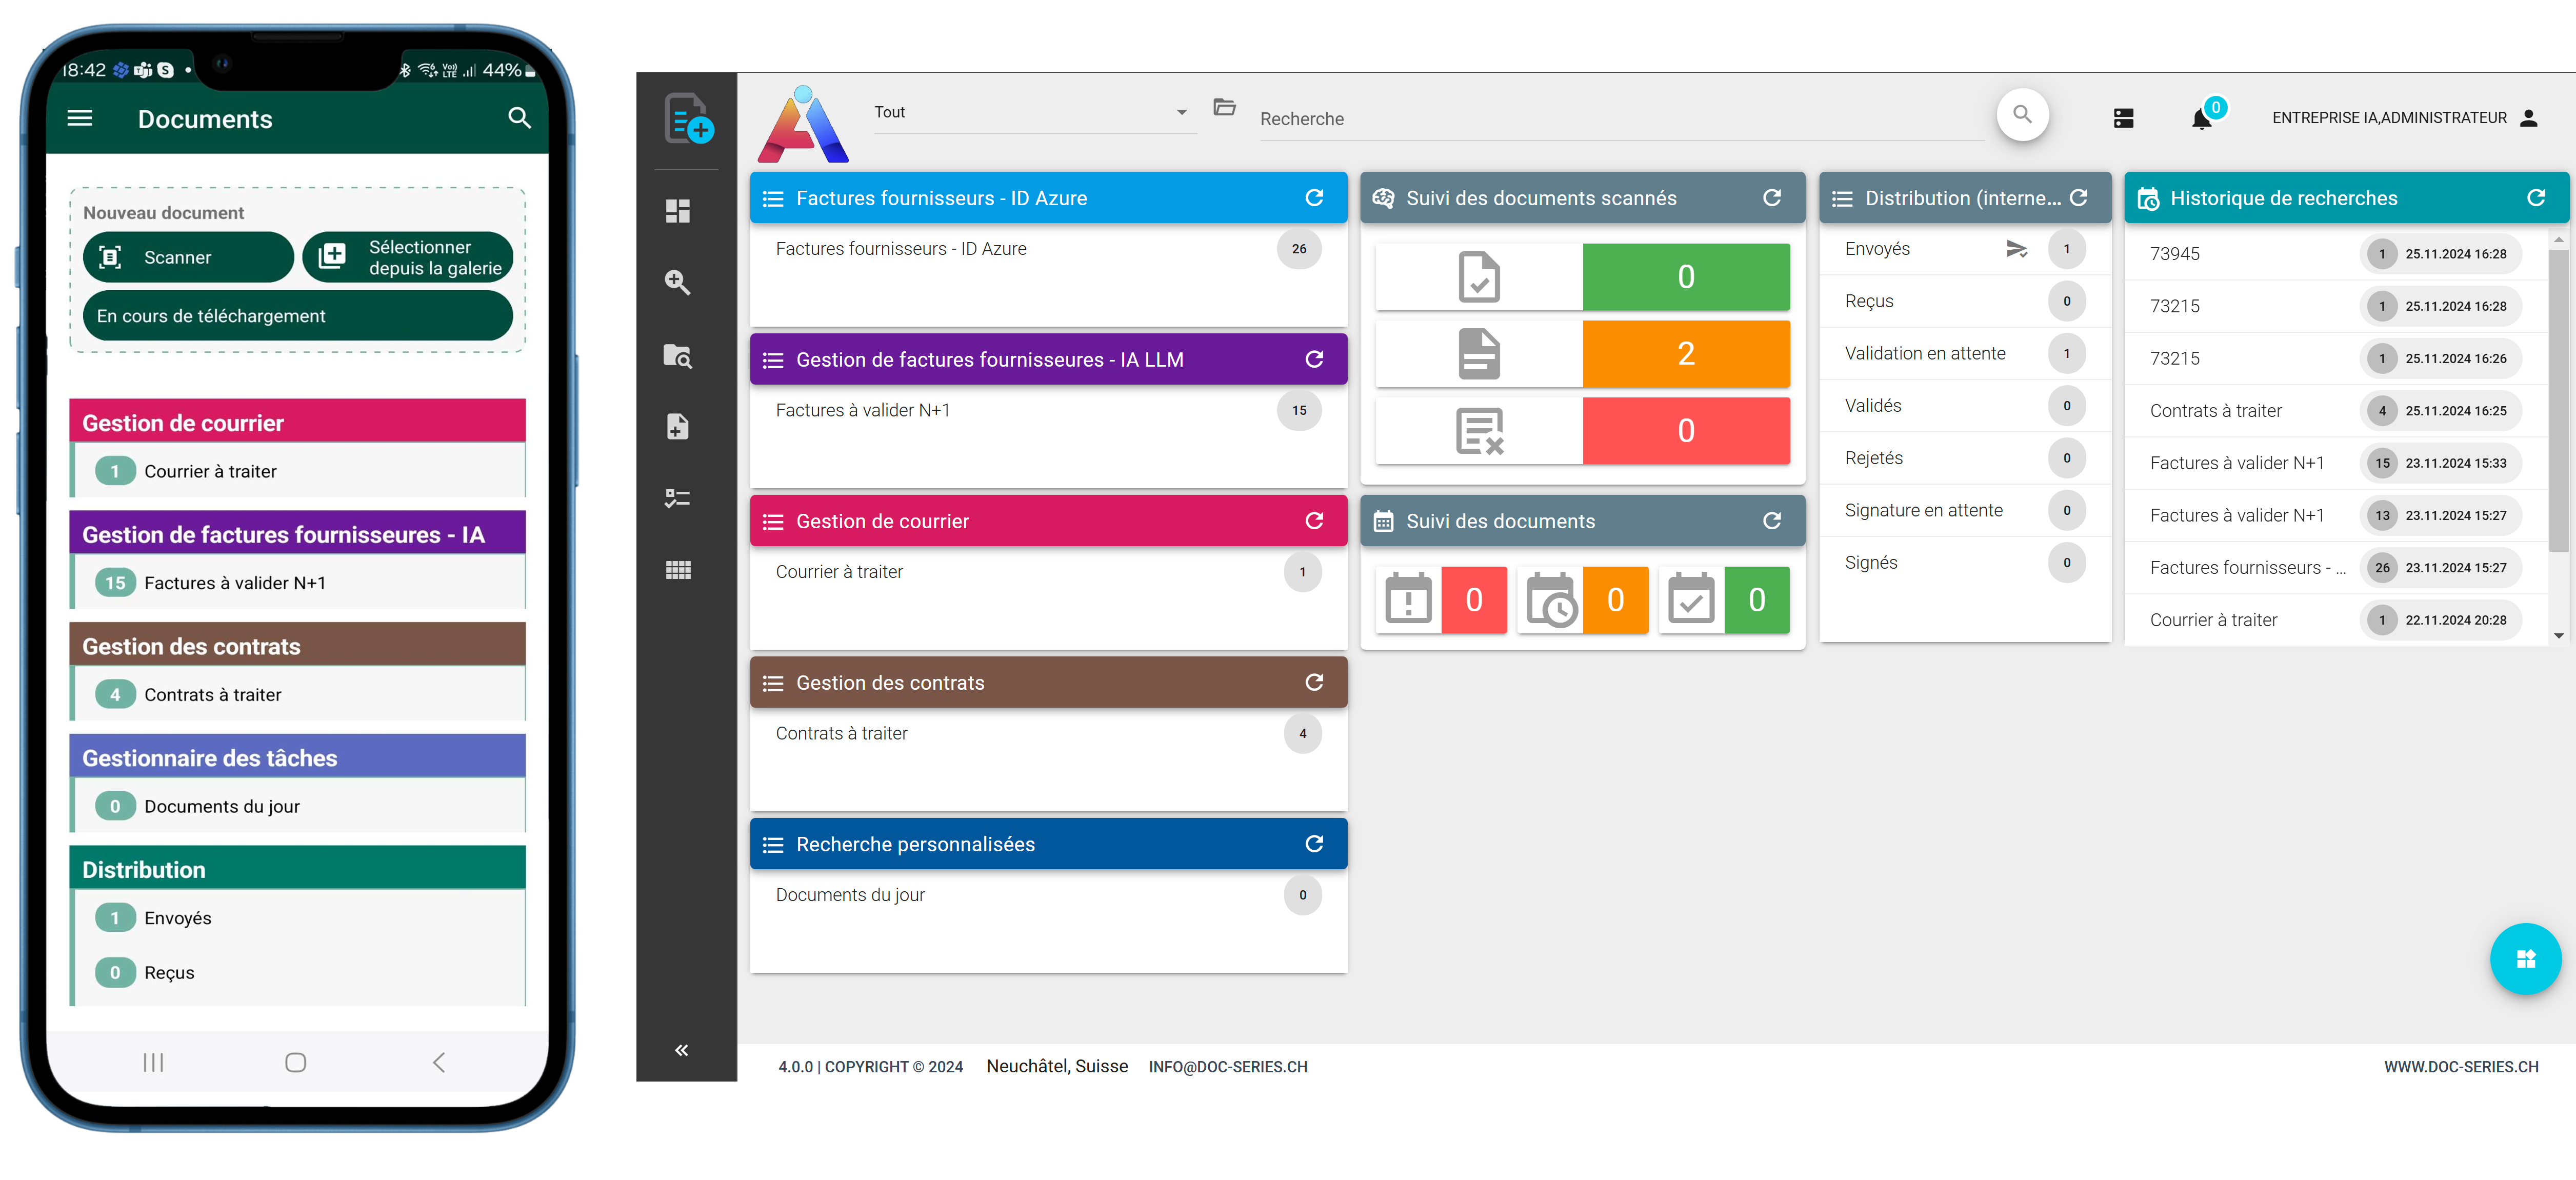Click the round search magnifier button
Viewport: 2576px width, 1180px height.
click(x=2022, y=115)
